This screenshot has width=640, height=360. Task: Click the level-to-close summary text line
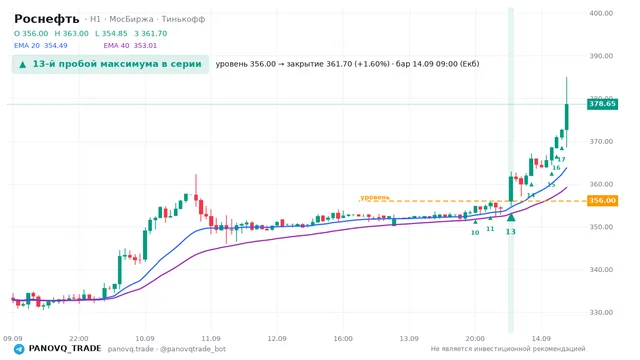point(347,64)
